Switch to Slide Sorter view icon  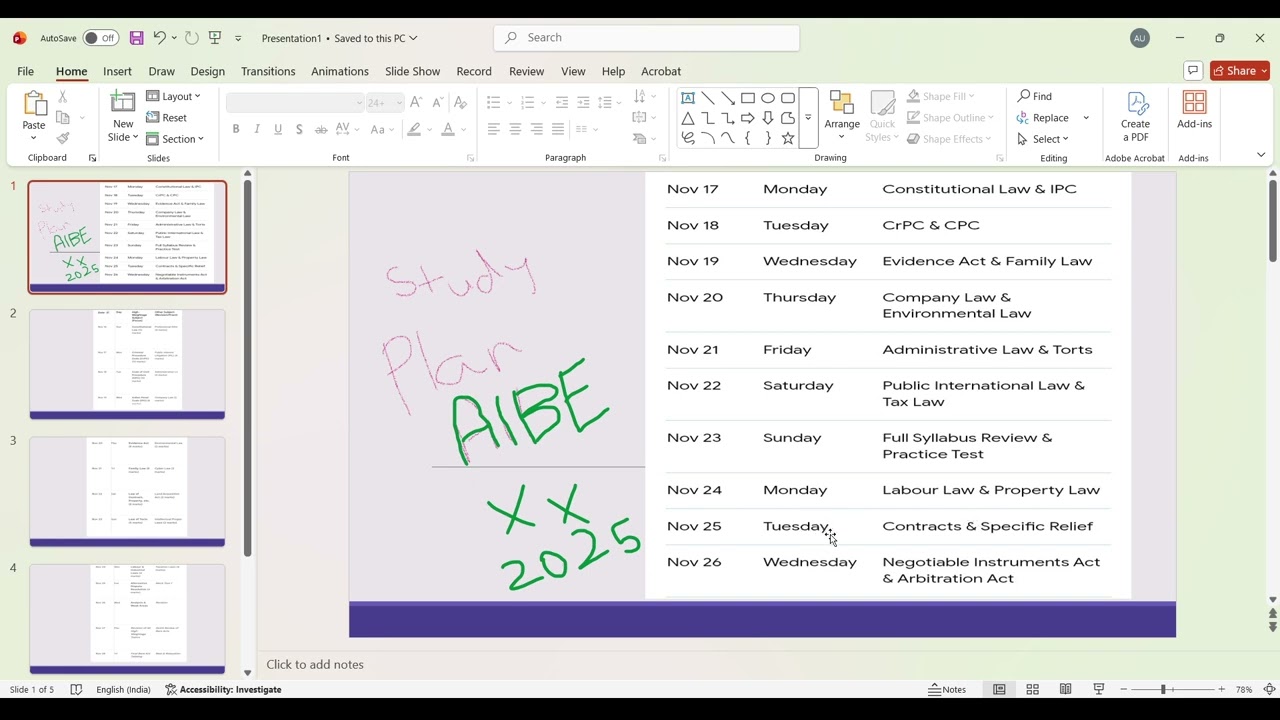tap(1033, 689)
